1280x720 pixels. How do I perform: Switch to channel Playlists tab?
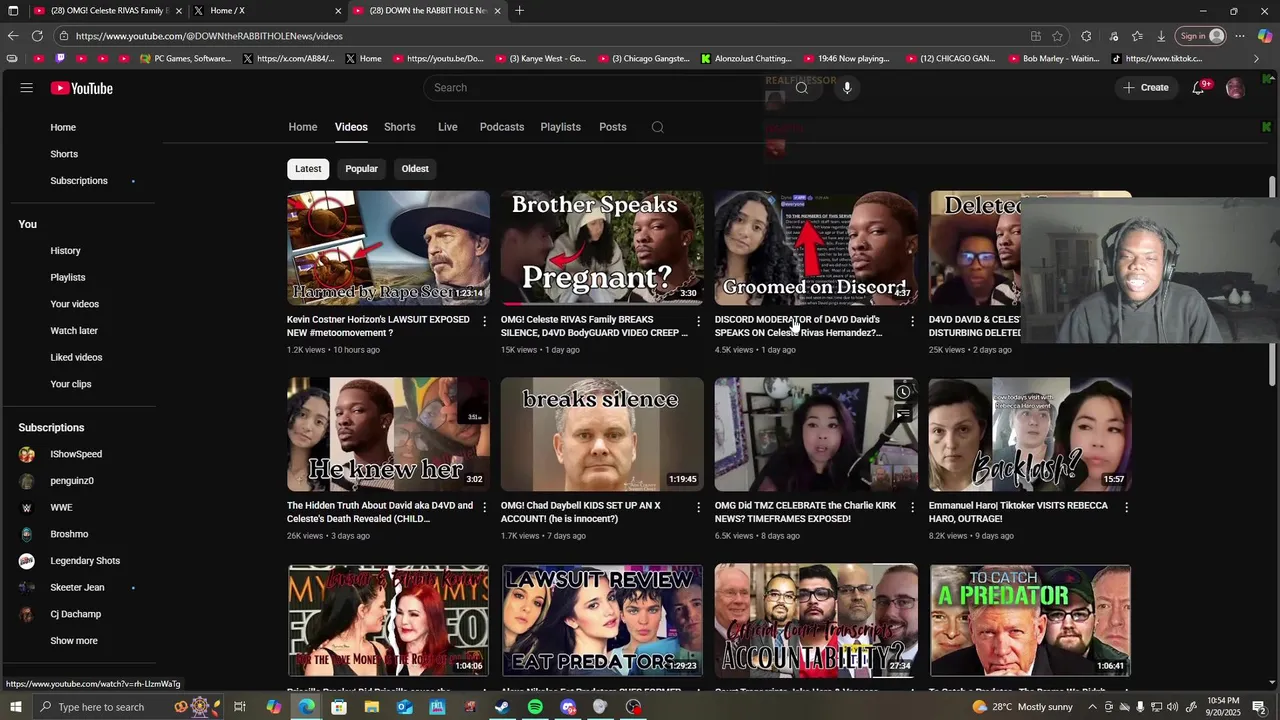click(x=560, y=127)
